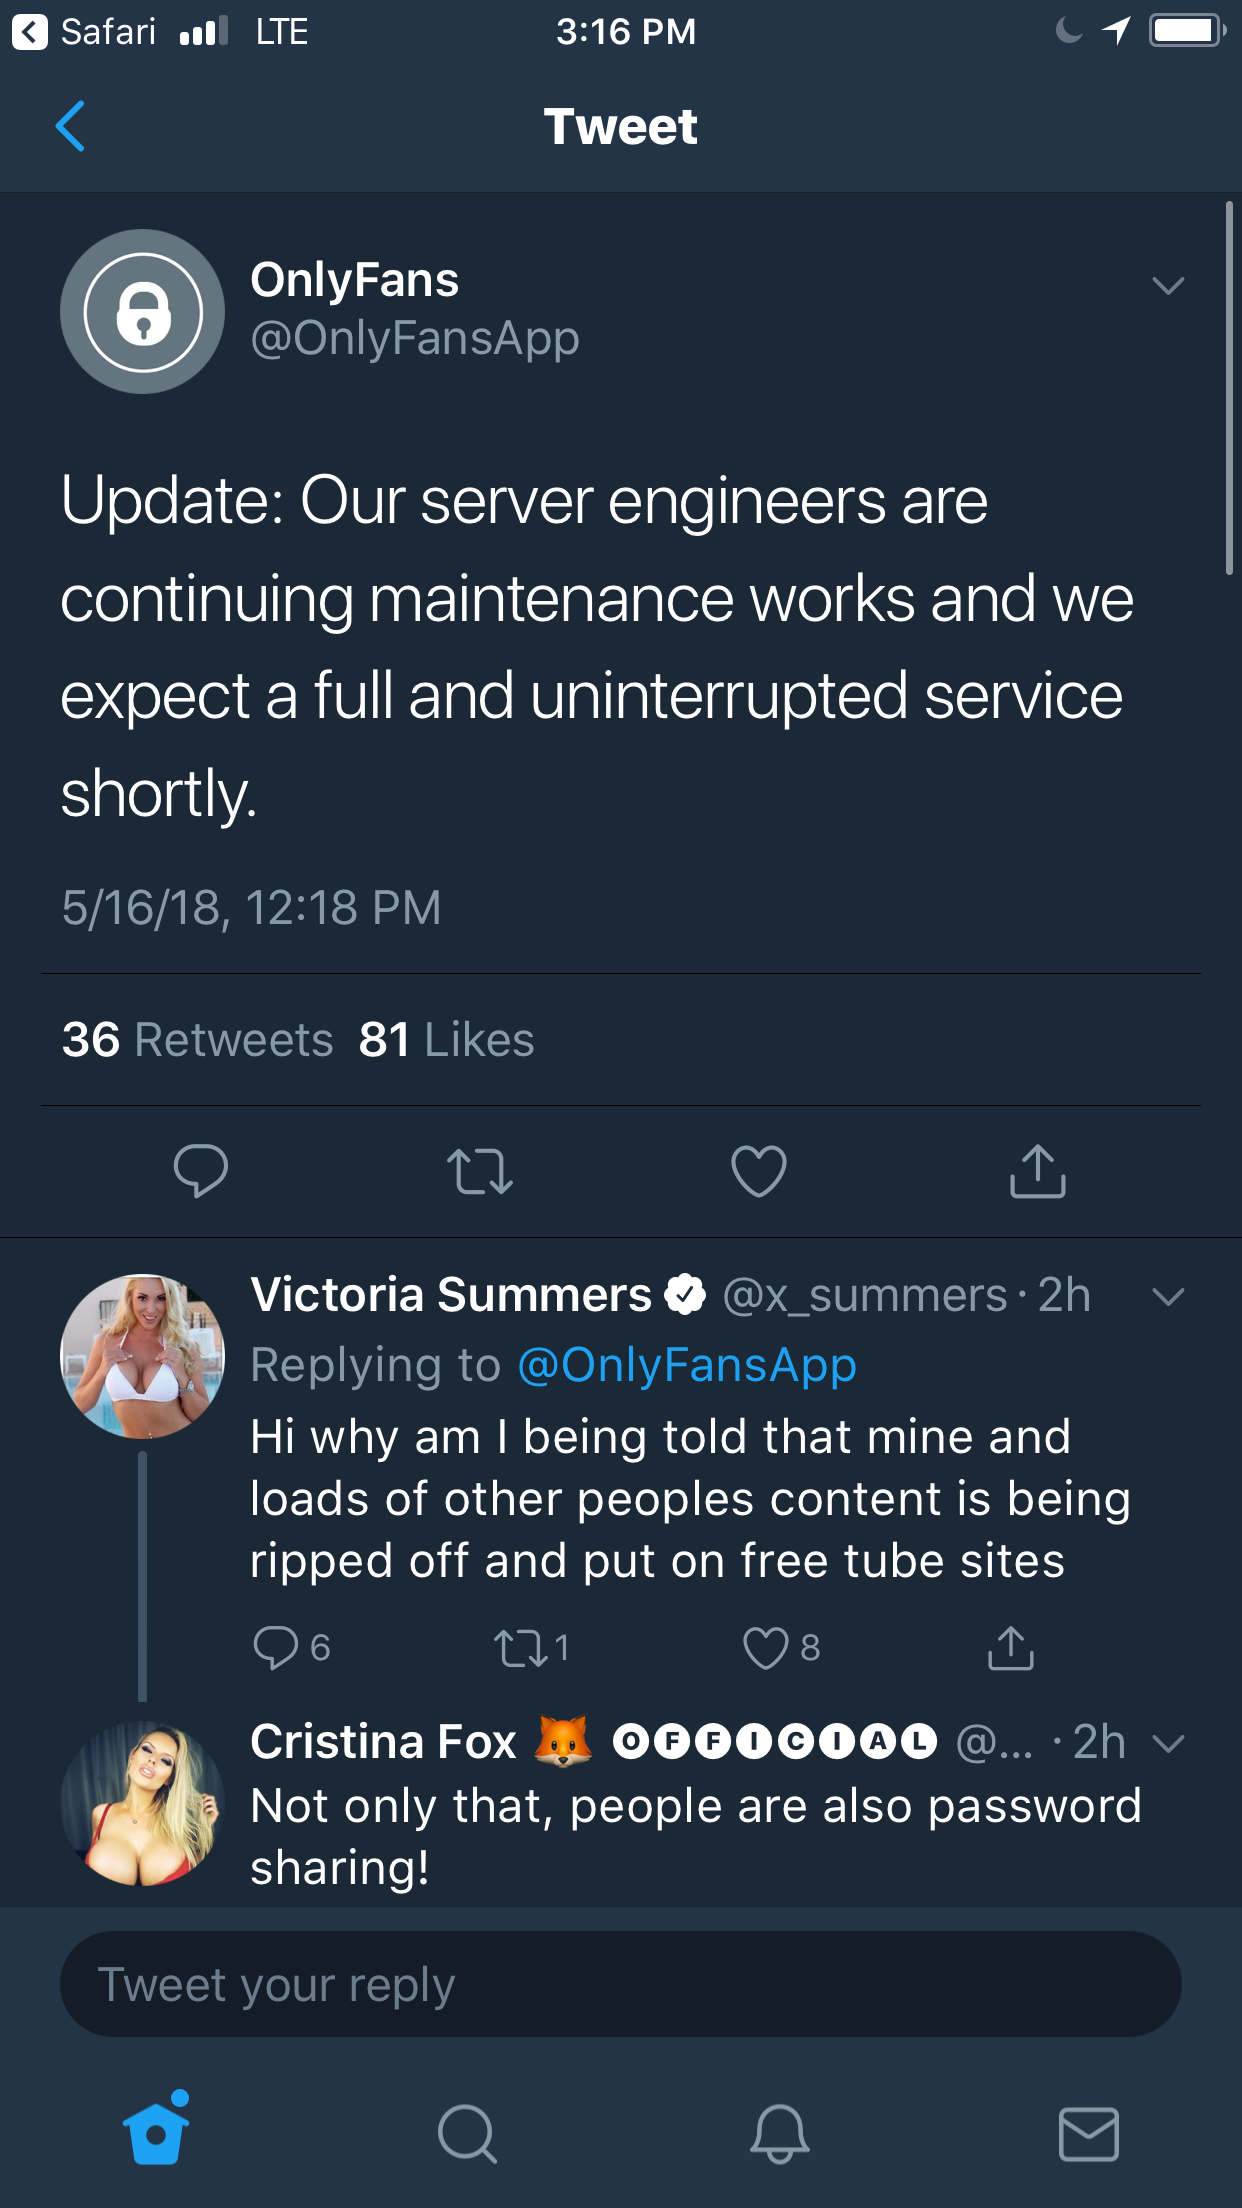
Task: Switch to the Search tab
Action: pos(467,2134)
